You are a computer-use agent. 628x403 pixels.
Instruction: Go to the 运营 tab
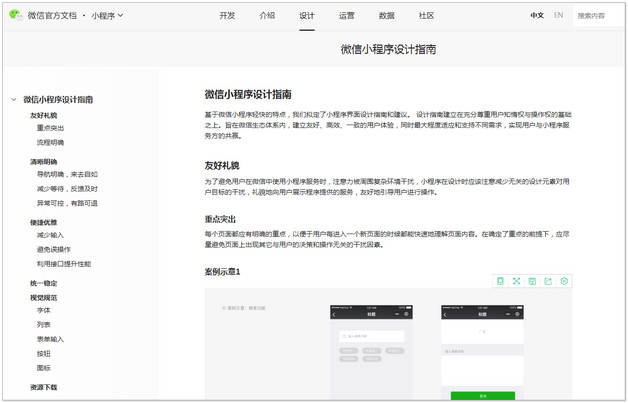(347, 16)
